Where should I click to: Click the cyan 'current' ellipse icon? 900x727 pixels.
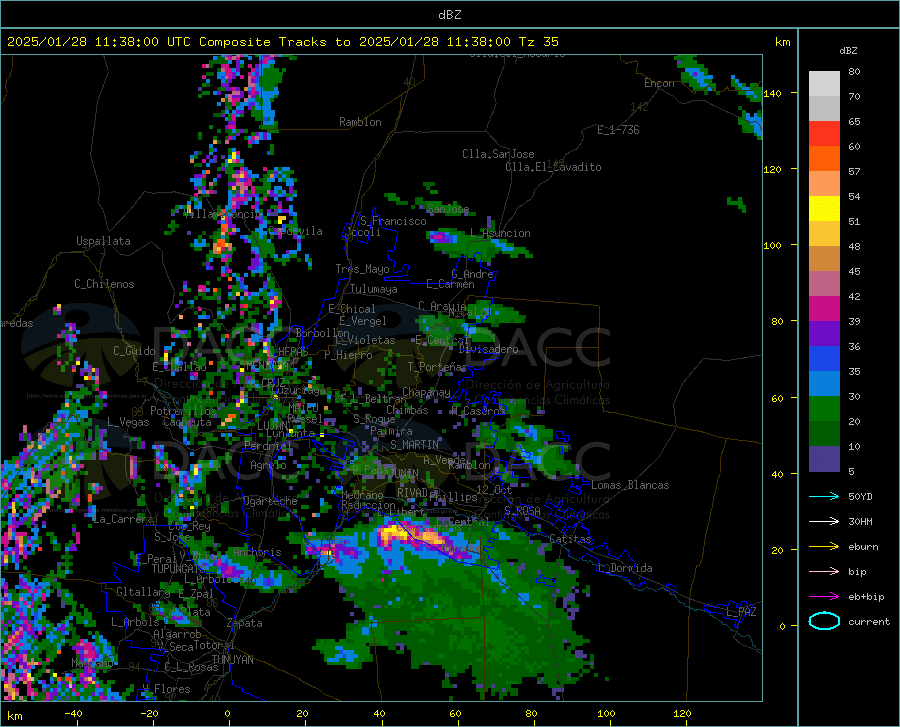(x=824, y=621)
